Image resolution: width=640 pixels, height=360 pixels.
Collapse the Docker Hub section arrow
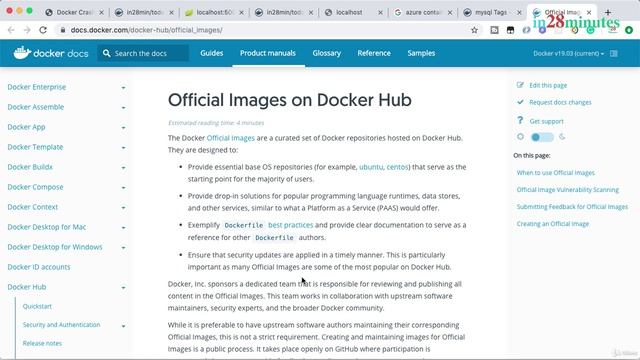pos(123,287)
